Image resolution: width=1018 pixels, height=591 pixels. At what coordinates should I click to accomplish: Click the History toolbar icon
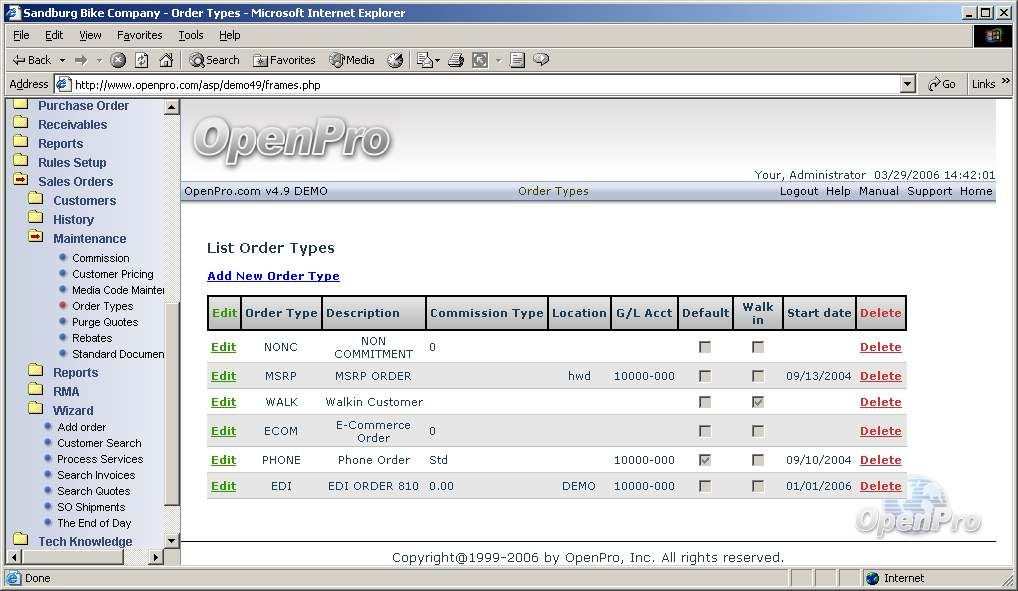(x=395, y=60)
